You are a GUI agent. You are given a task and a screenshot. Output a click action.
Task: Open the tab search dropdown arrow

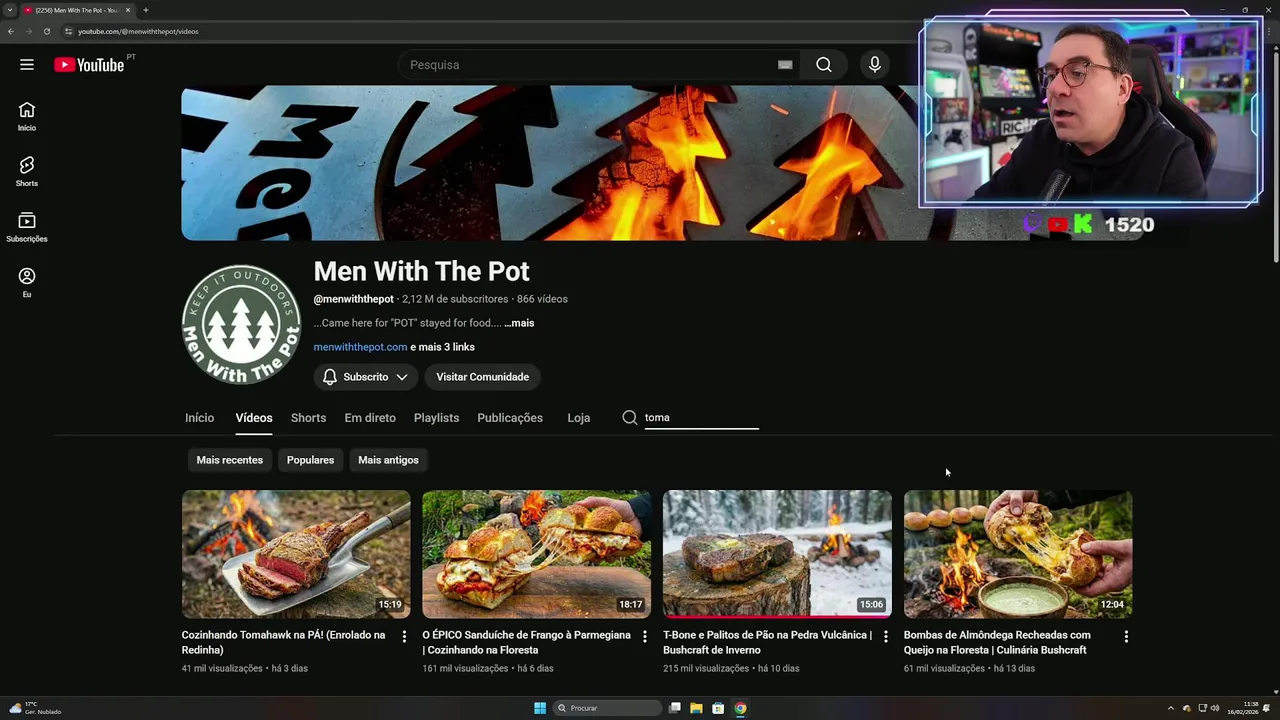point(10,10)
